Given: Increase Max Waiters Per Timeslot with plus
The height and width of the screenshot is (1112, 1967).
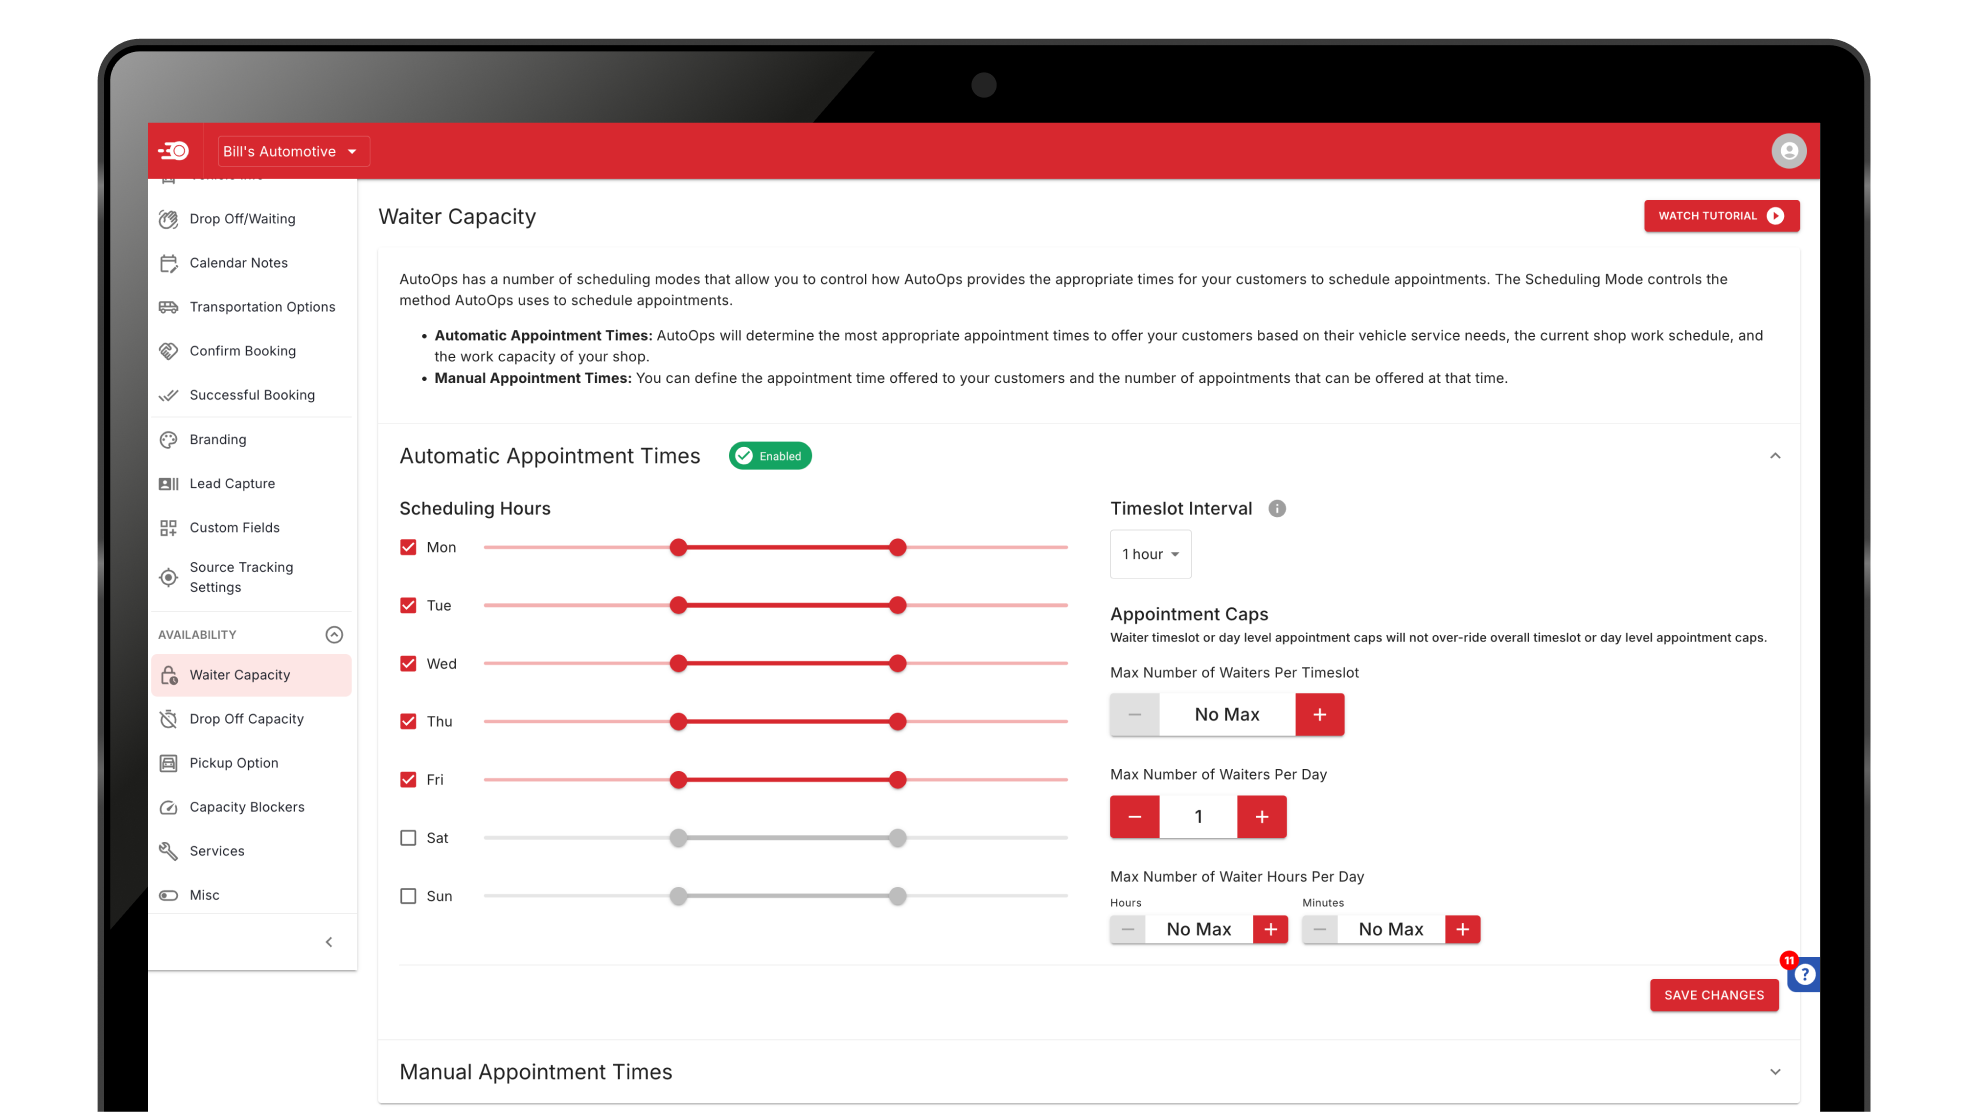Looking at the screenshot, I should [x=1319, y=715].
